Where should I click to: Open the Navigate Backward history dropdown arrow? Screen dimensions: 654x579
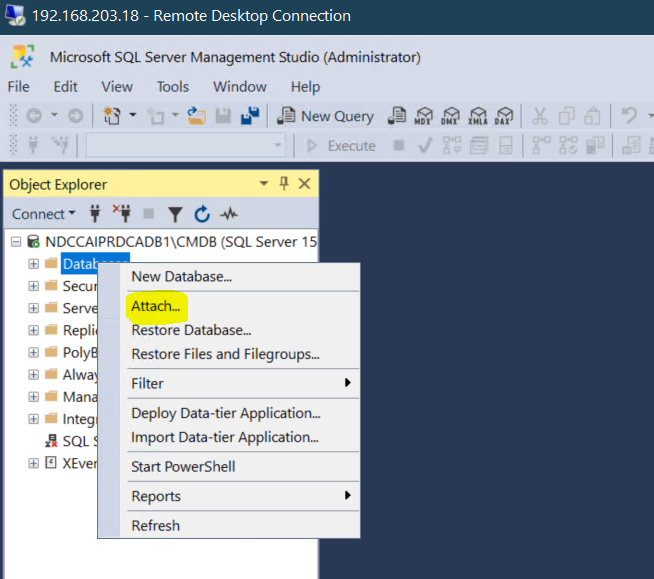coord(54,114)
